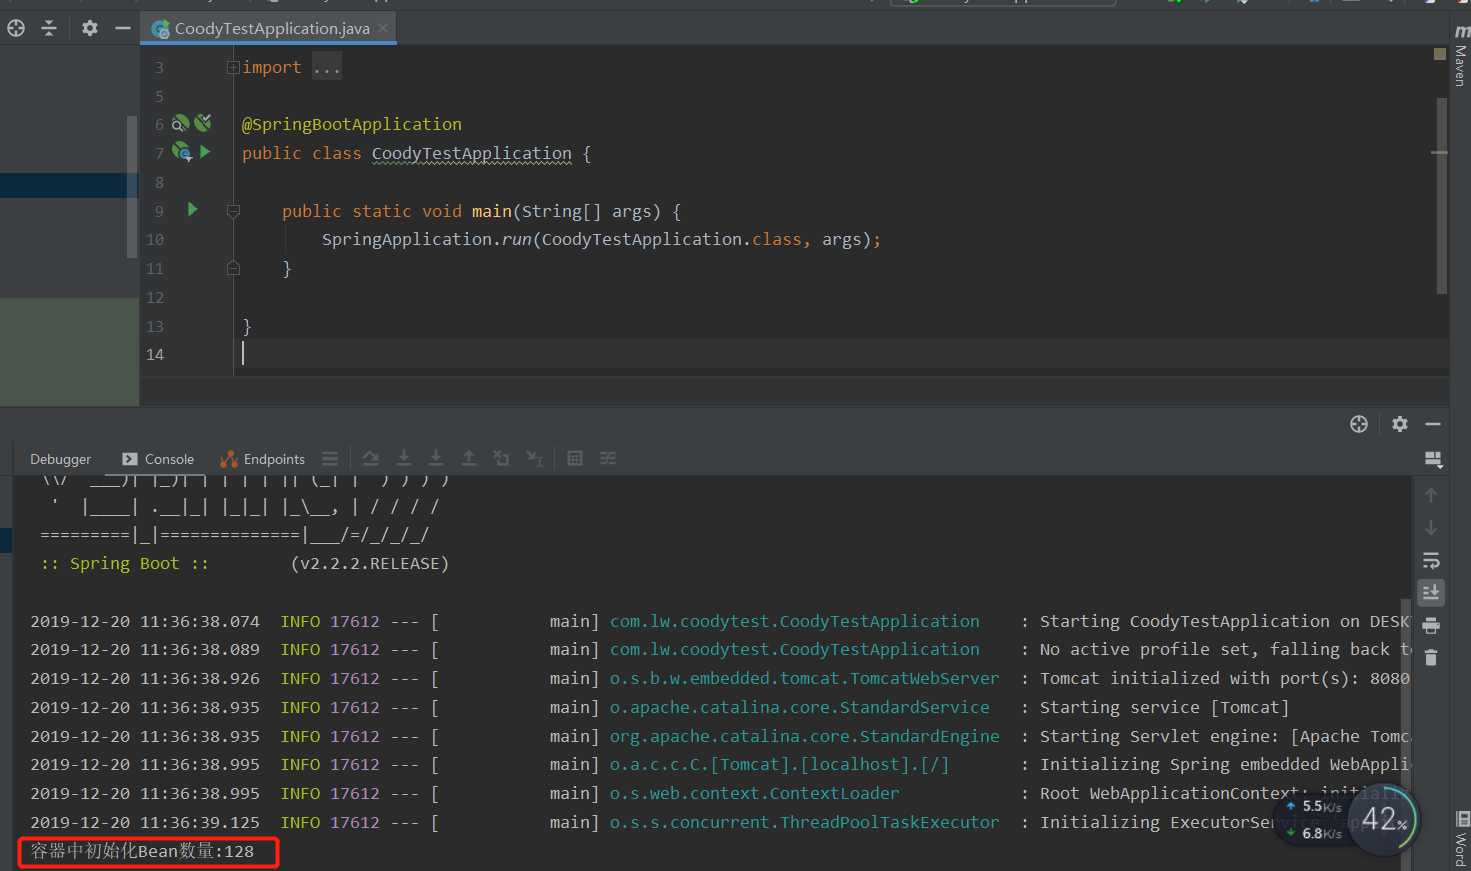Close the CoodyTestApplication.java tab
Viewport: 1471px width, 871px height.
tap(382, 28)
